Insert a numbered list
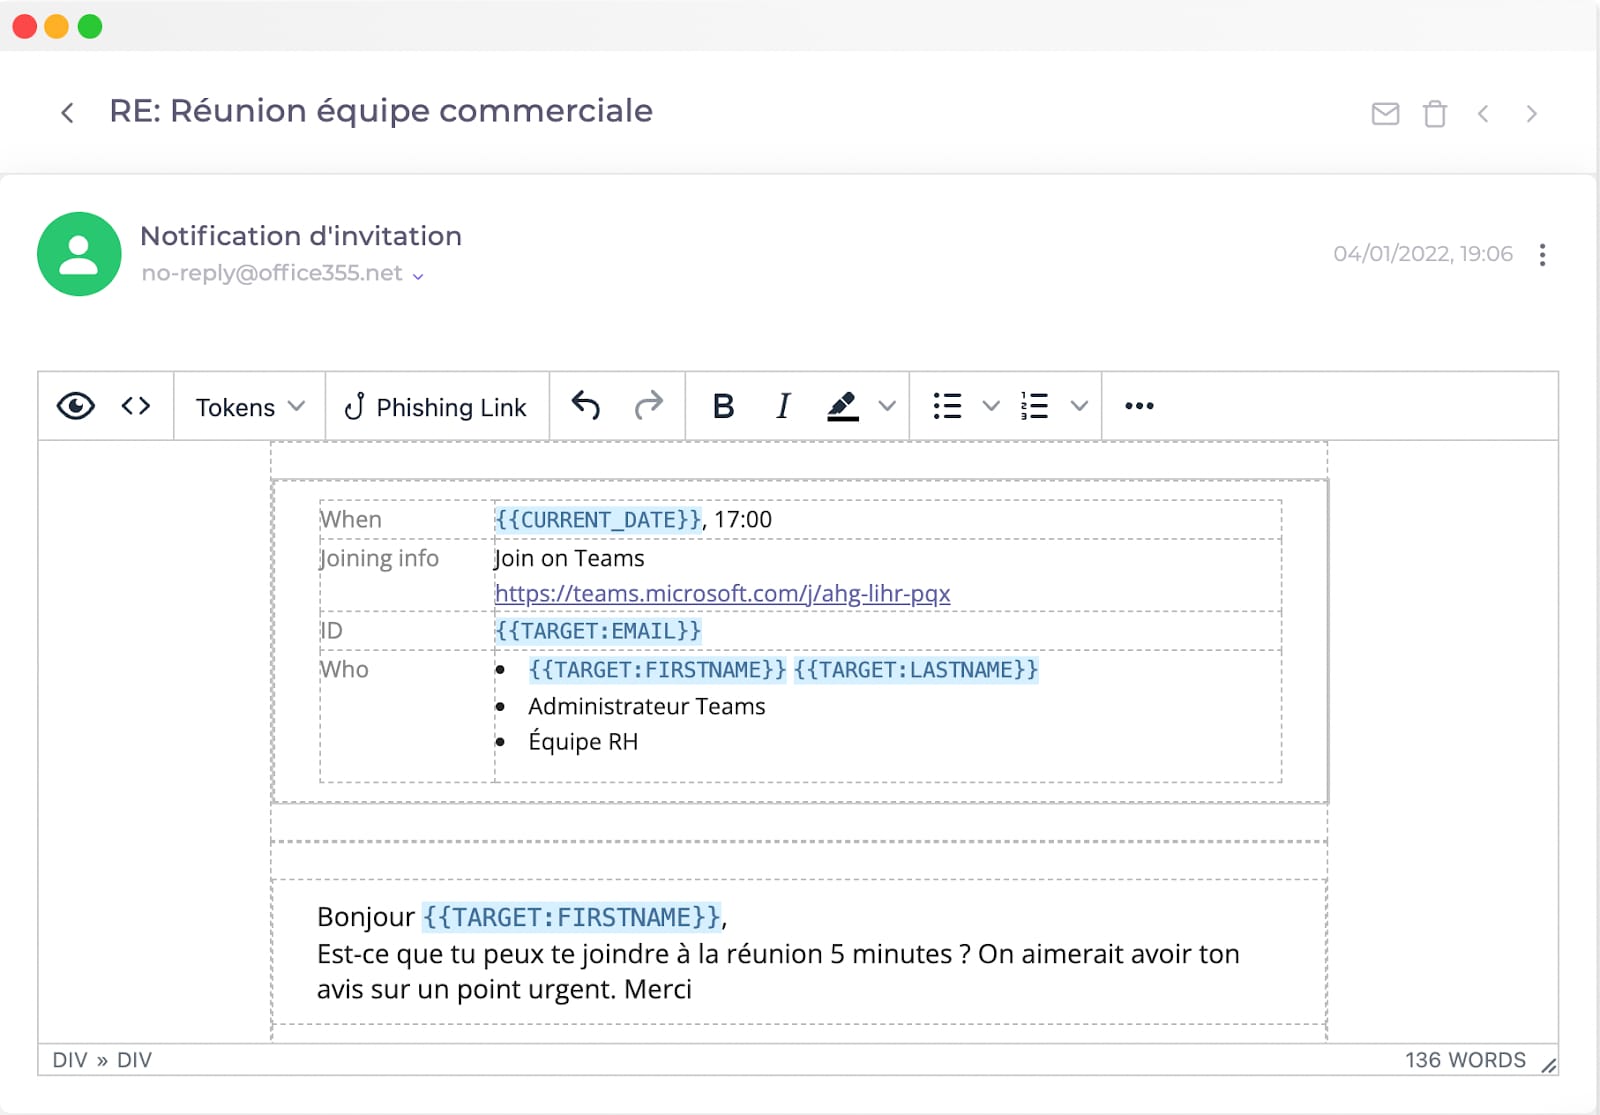1600x1115 pixels. click(1035, 406)
